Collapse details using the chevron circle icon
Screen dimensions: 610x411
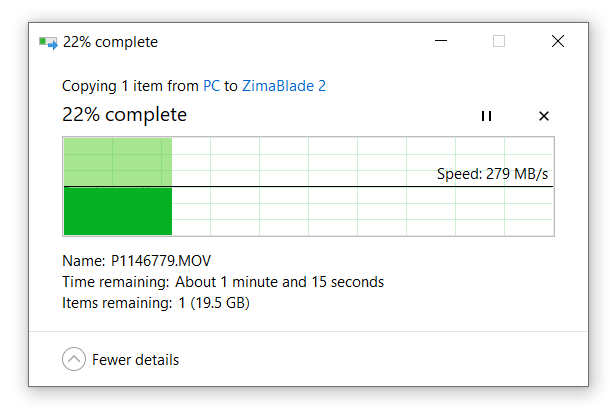click(73, 359)
